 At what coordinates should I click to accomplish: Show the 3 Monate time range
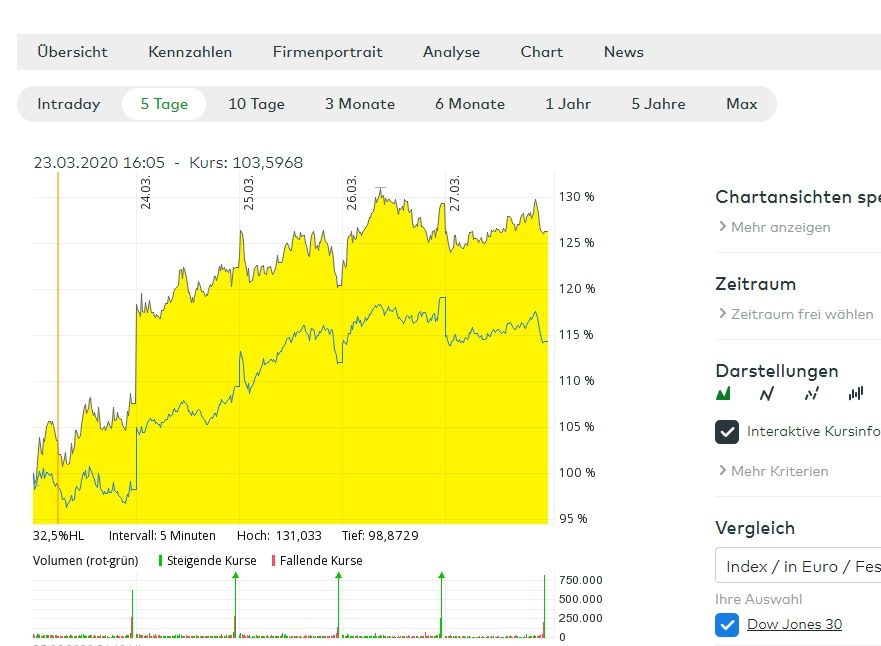[360, 104]
